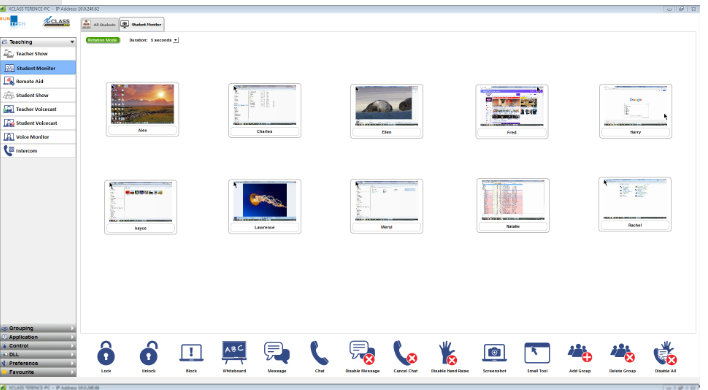Click the Charles name label
This screenshot has height=390, width=708.
265,131
